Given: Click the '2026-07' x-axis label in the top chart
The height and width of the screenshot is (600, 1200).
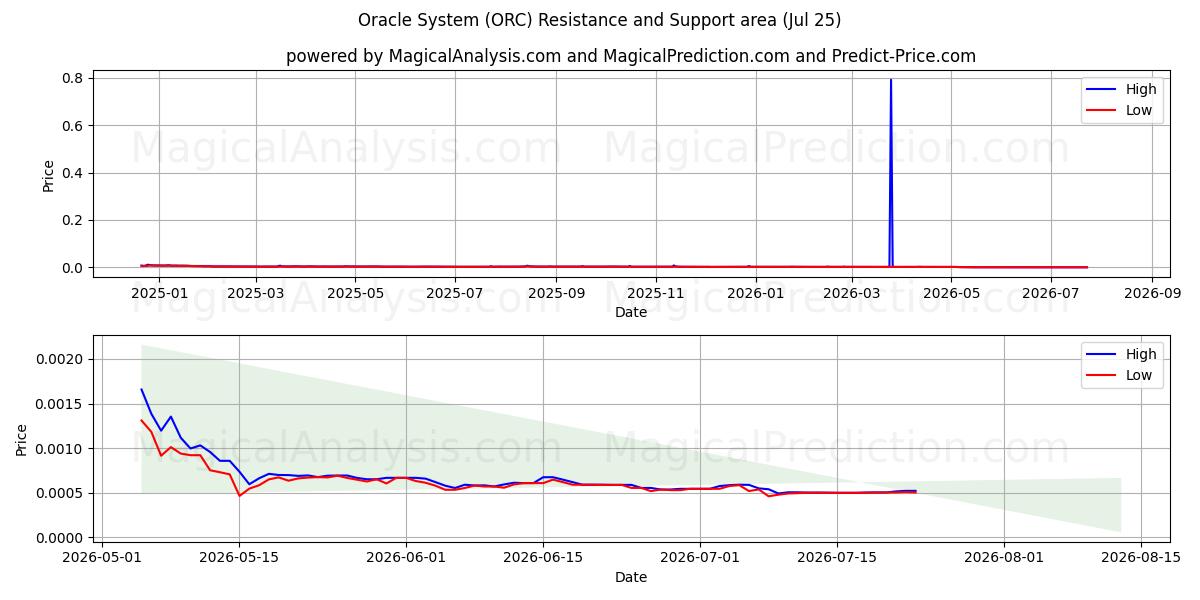Looking at the screenshot, I should (1052, 293).
